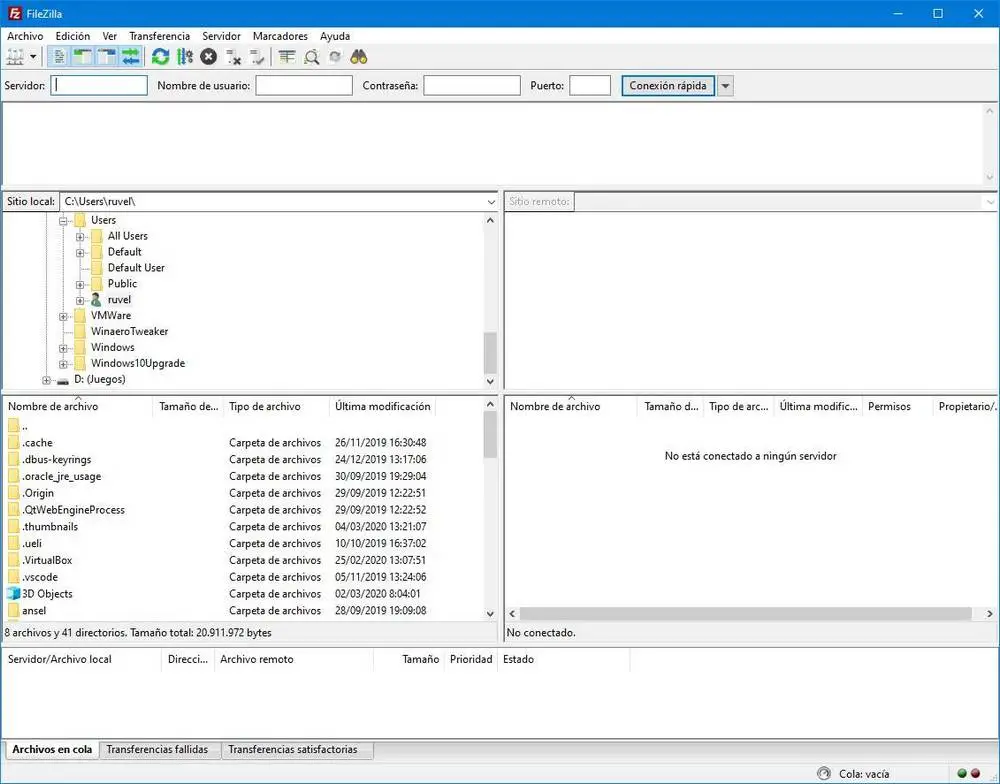The height and width of the screenshot is (784, 1000).
Task: Click the Contraseña input field
Action: click(472, 85)
